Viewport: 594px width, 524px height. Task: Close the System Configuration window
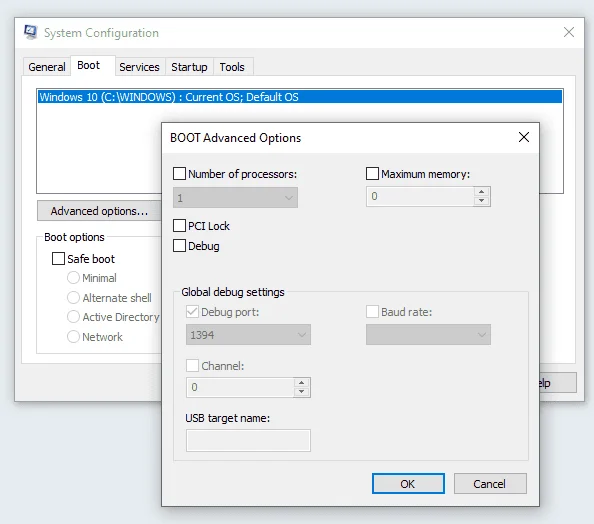tap(569, 32)
